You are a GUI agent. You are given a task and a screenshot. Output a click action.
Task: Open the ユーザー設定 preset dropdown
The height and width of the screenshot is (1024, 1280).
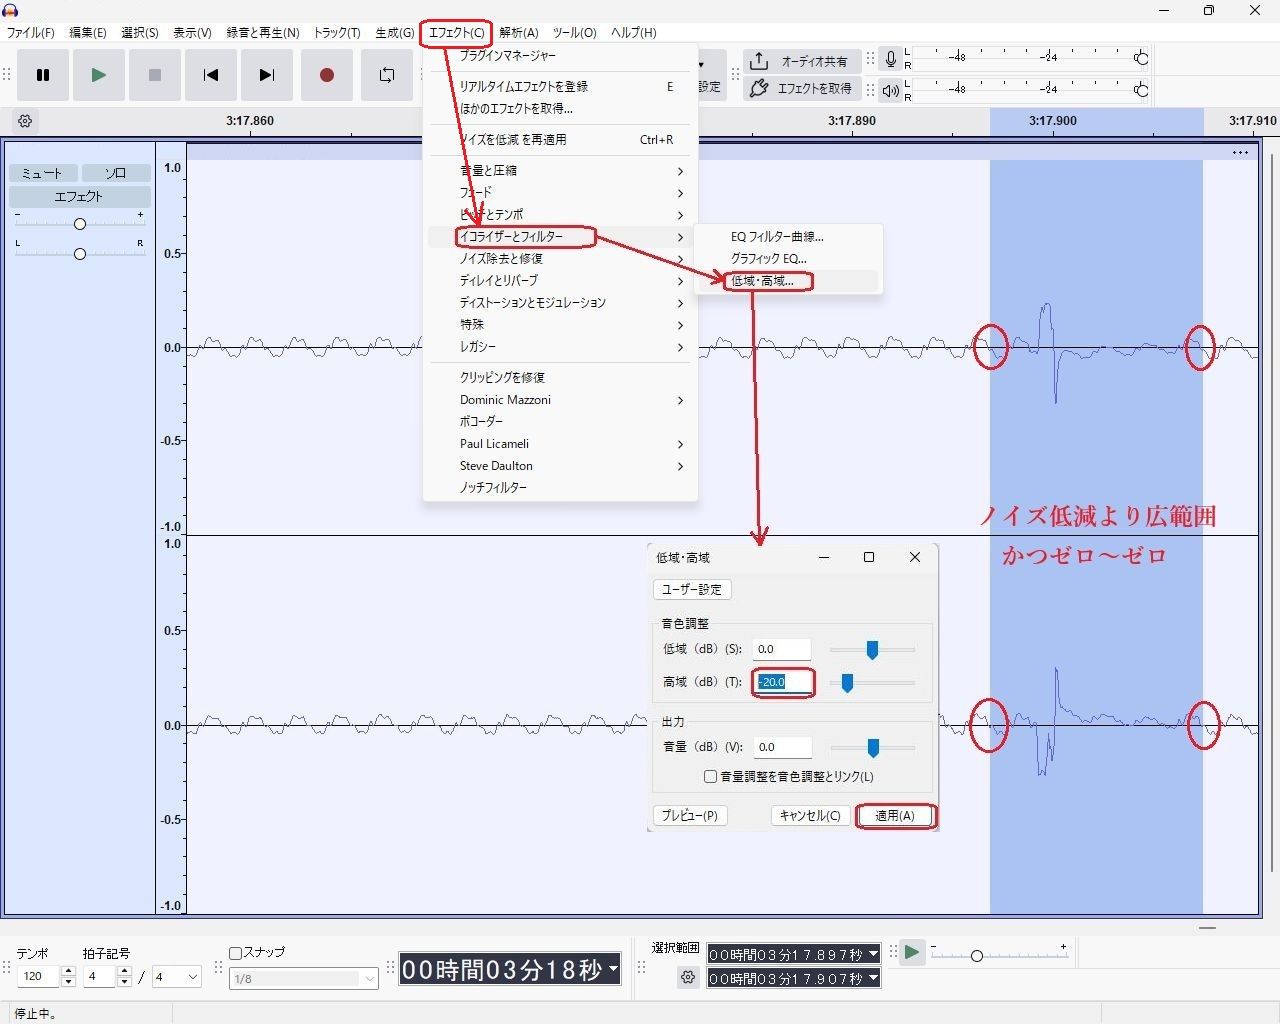pyautogui.click(x=692, y=589)
